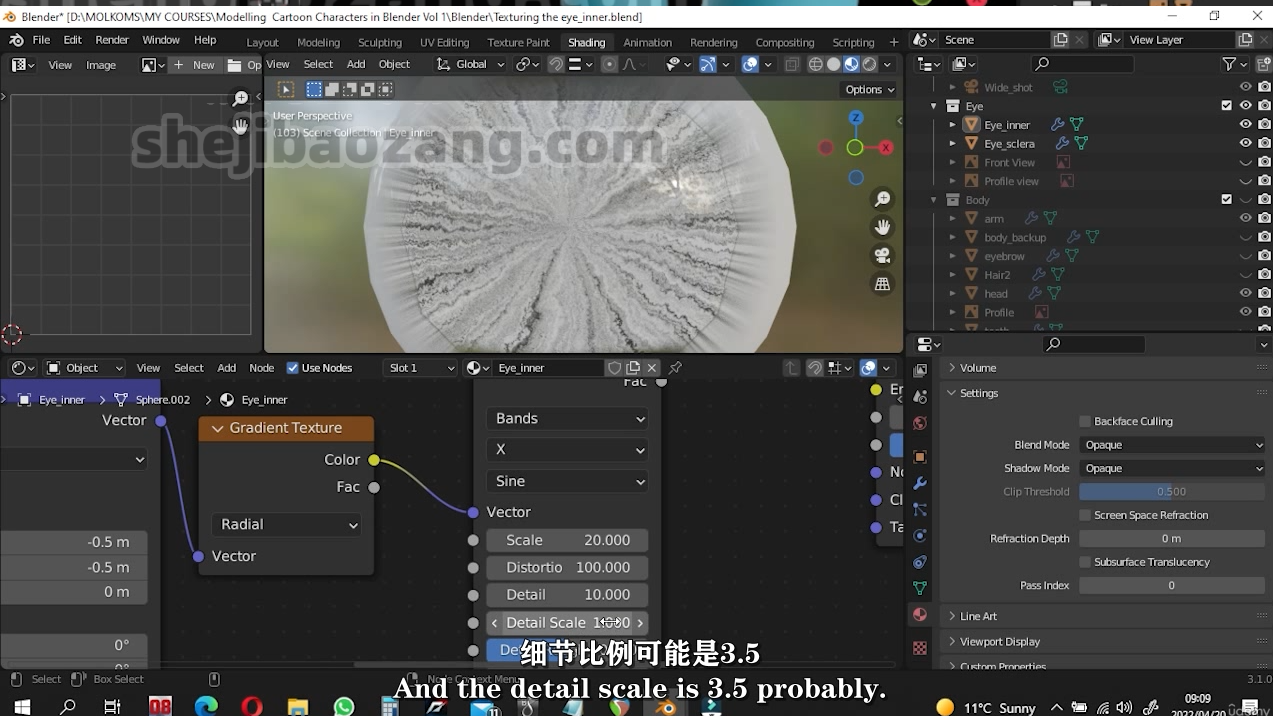The width and height of the screenshot is (1273, 716).
Task: Toggle camera view gizmo in 3D viewport
Action: pyautogui.click(x=882, y=256)
